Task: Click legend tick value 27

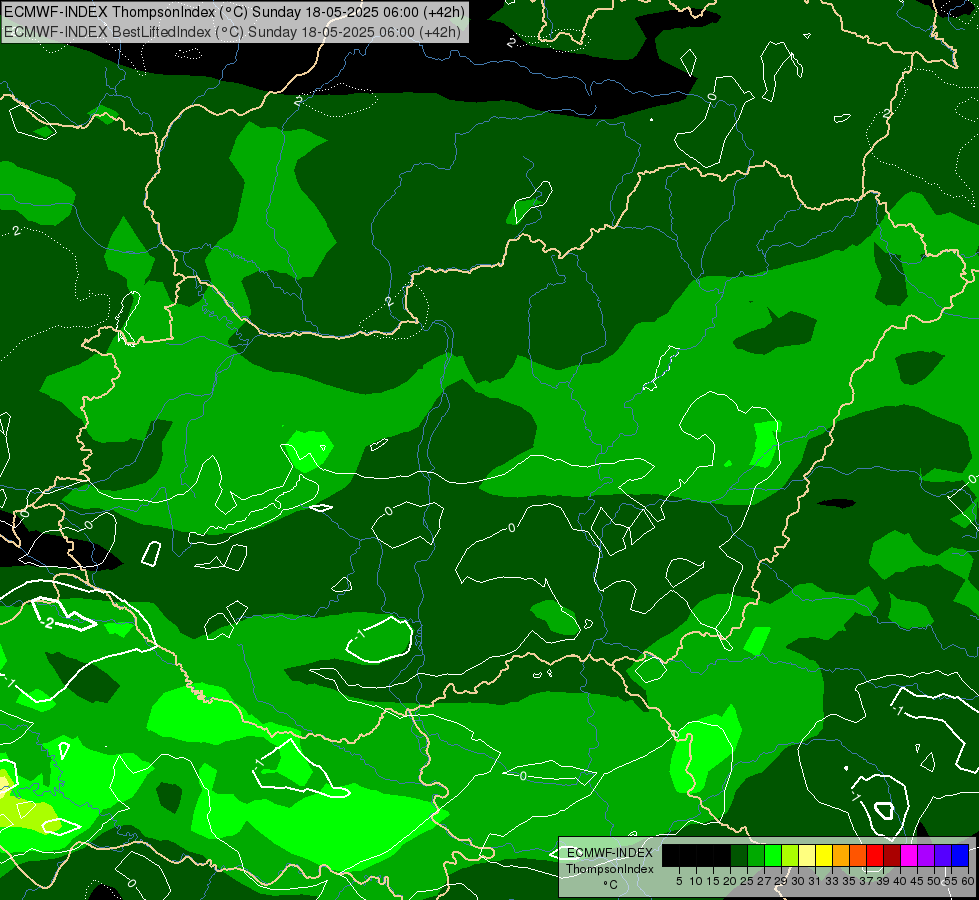Action: tap(764, 881)
